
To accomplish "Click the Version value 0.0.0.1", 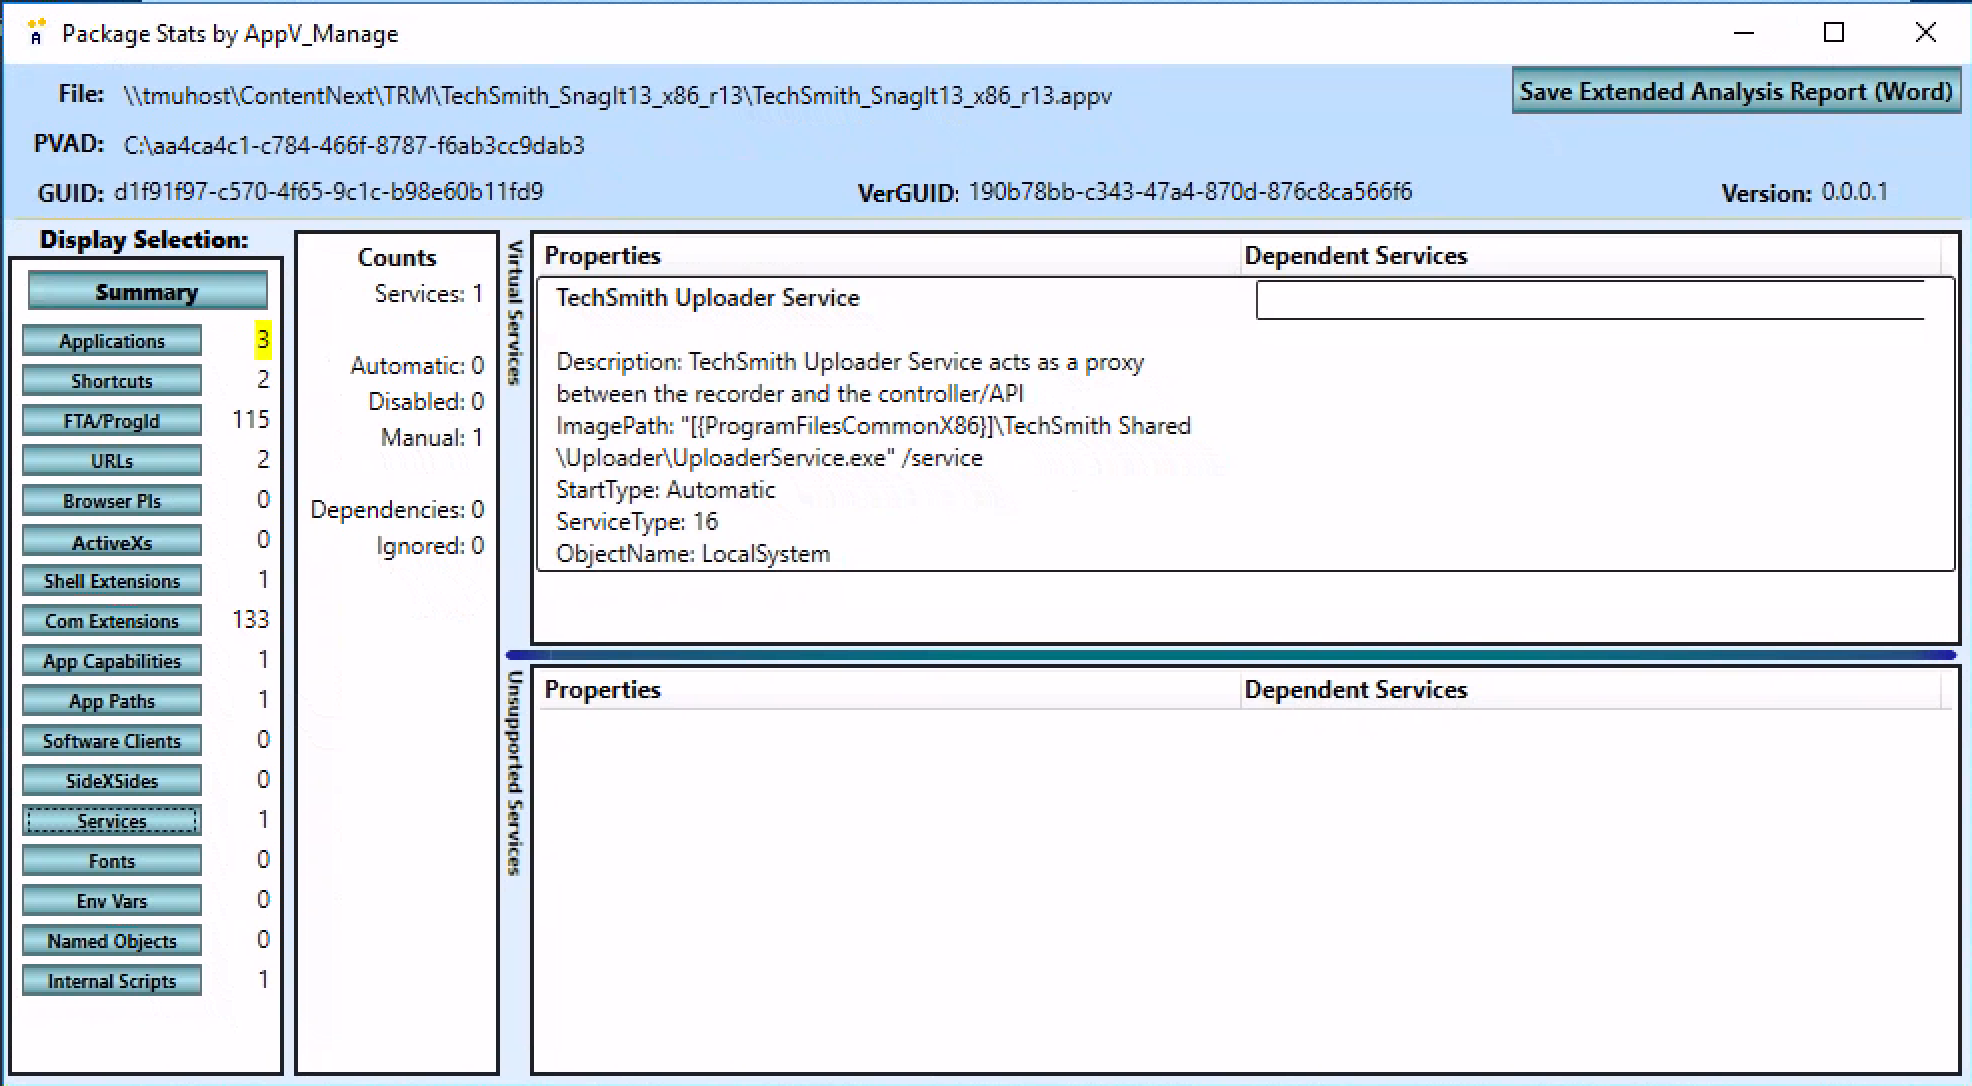I will tap(1855, 192).
